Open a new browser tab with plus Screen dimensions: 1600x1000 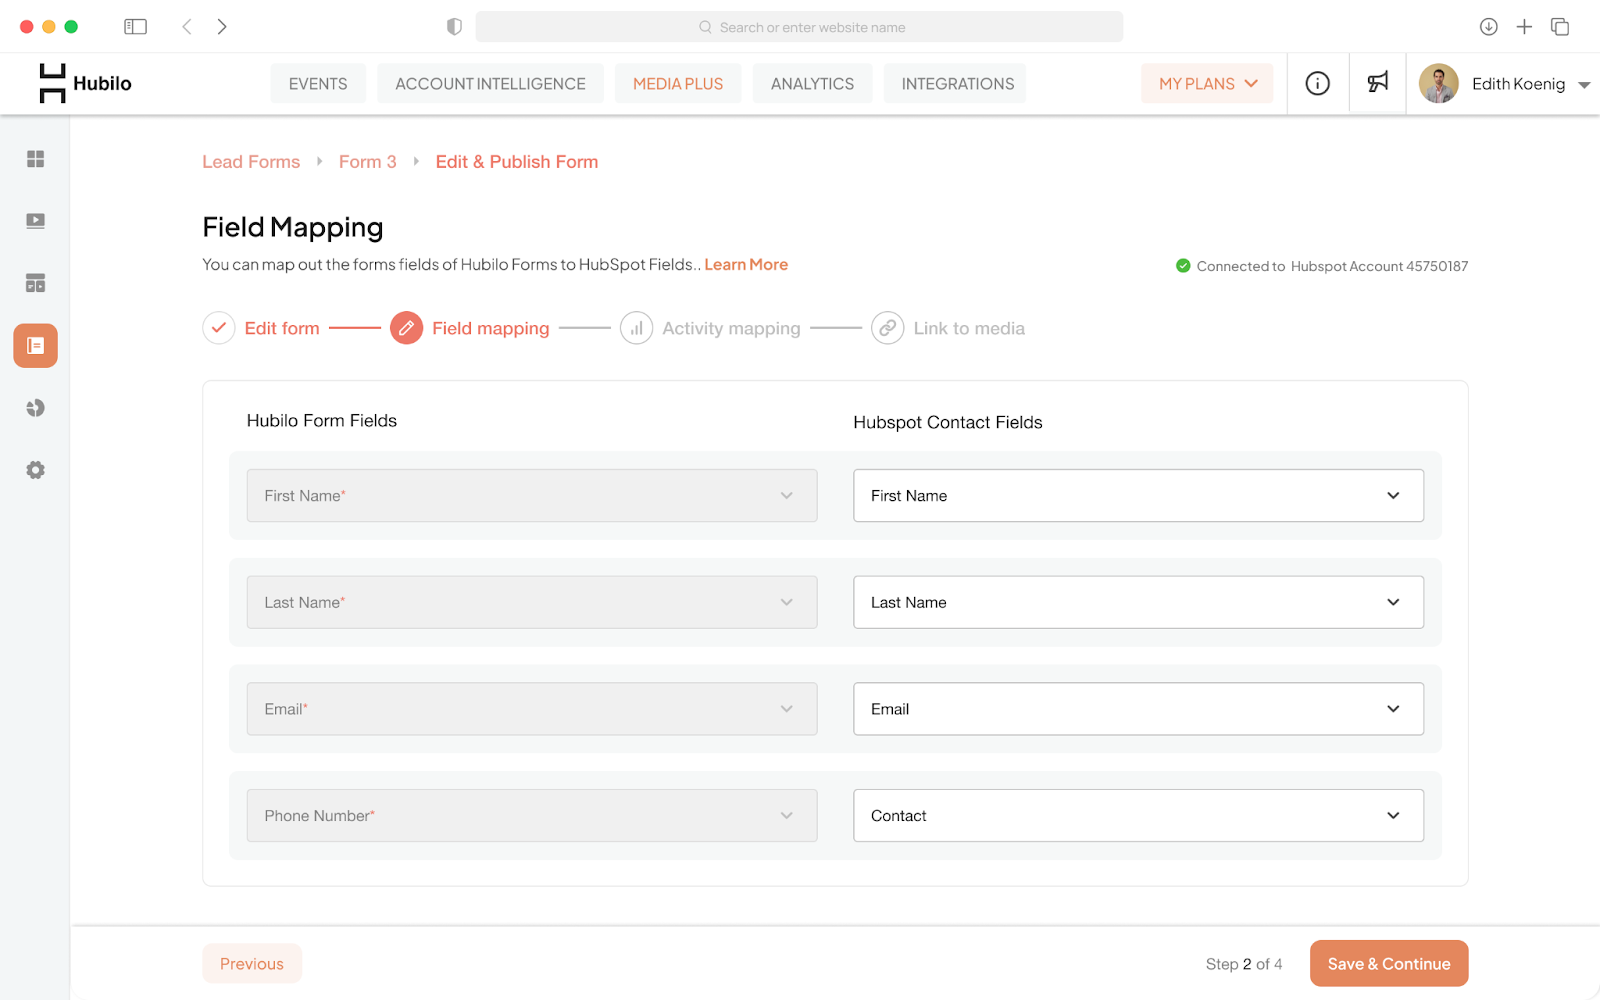[1524, 27]
